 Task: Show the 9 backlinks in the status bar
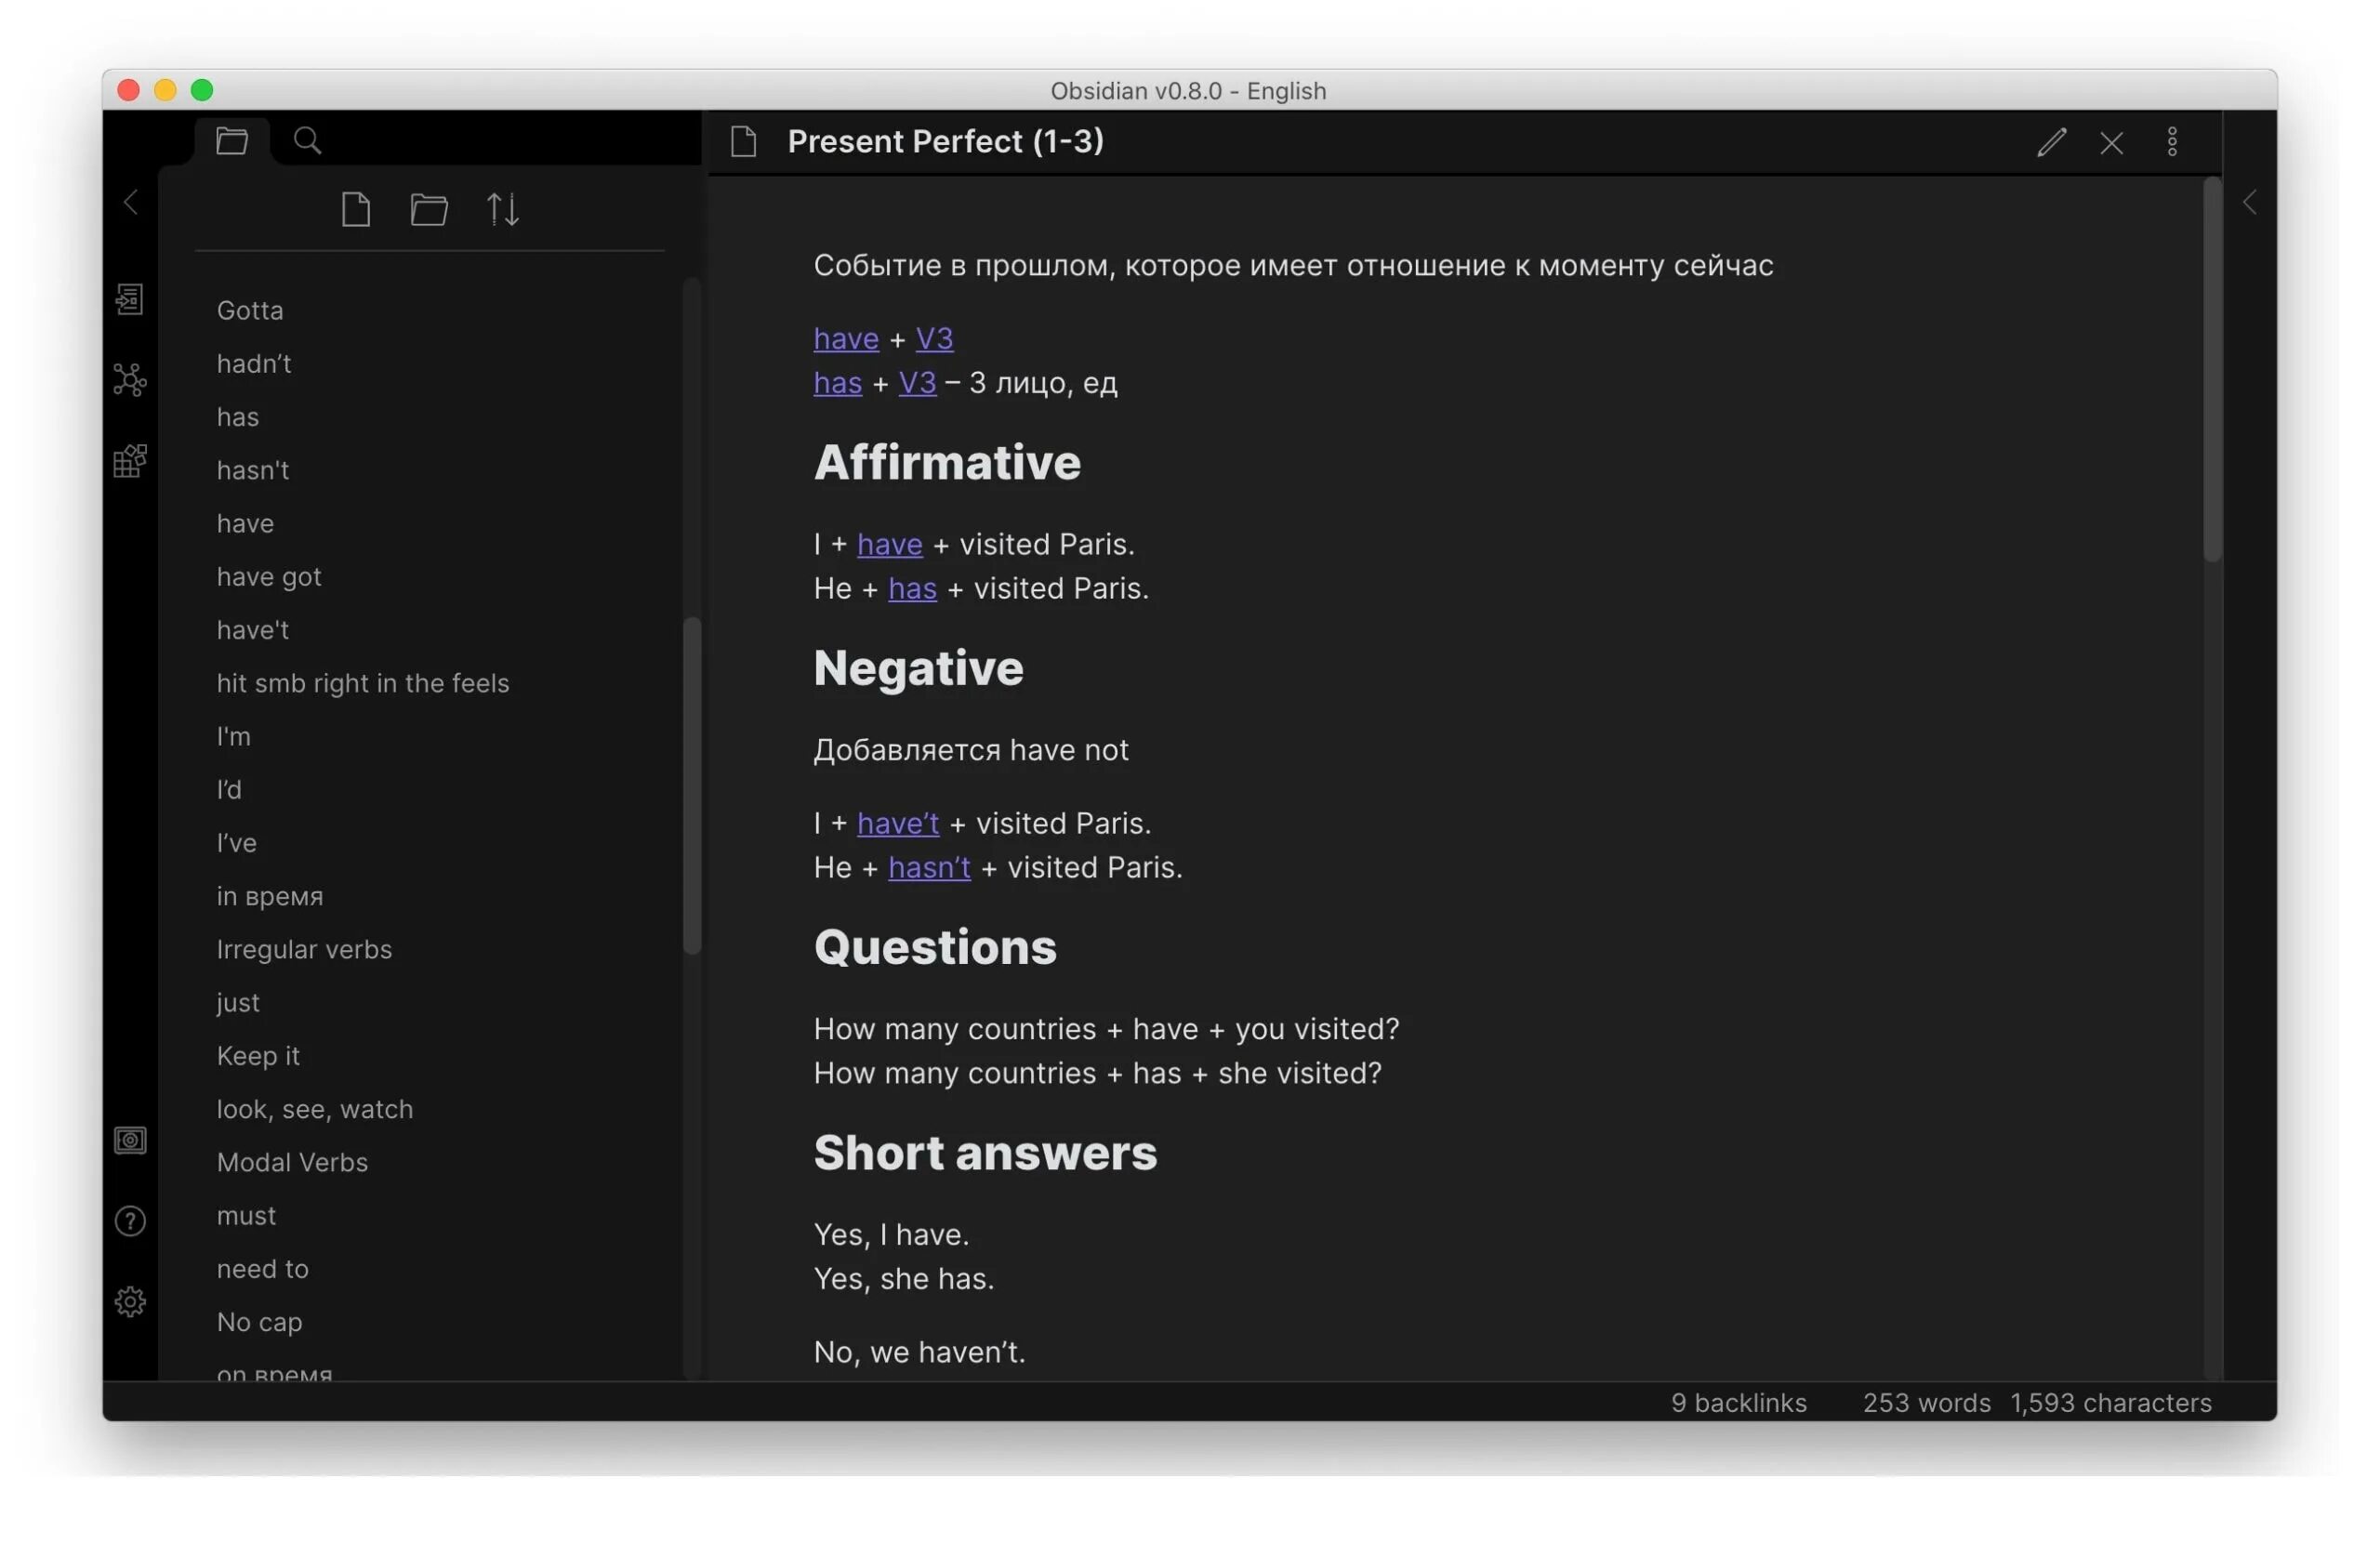(x=1738, y=1403)
